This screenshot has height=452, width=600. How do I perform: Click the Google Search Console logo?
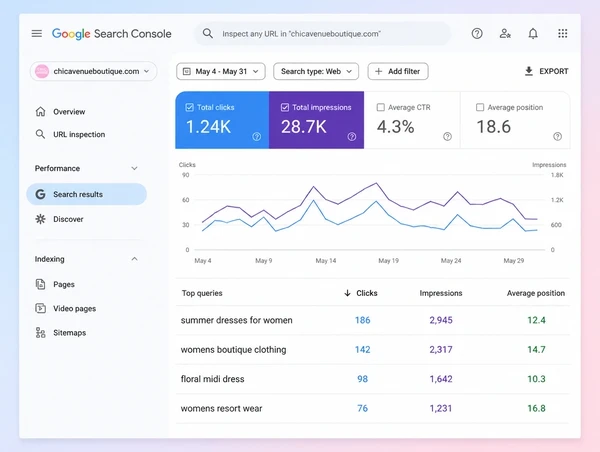pos(111,34)
